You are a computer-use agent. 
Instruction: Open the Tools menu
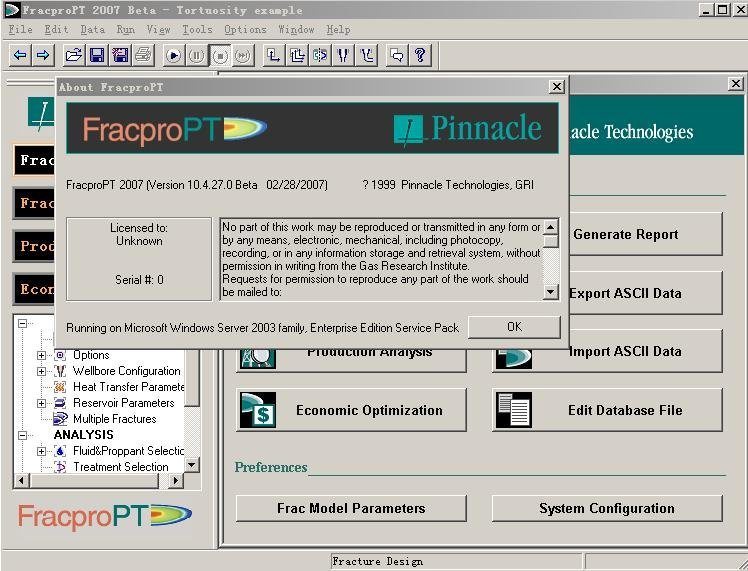196,30
